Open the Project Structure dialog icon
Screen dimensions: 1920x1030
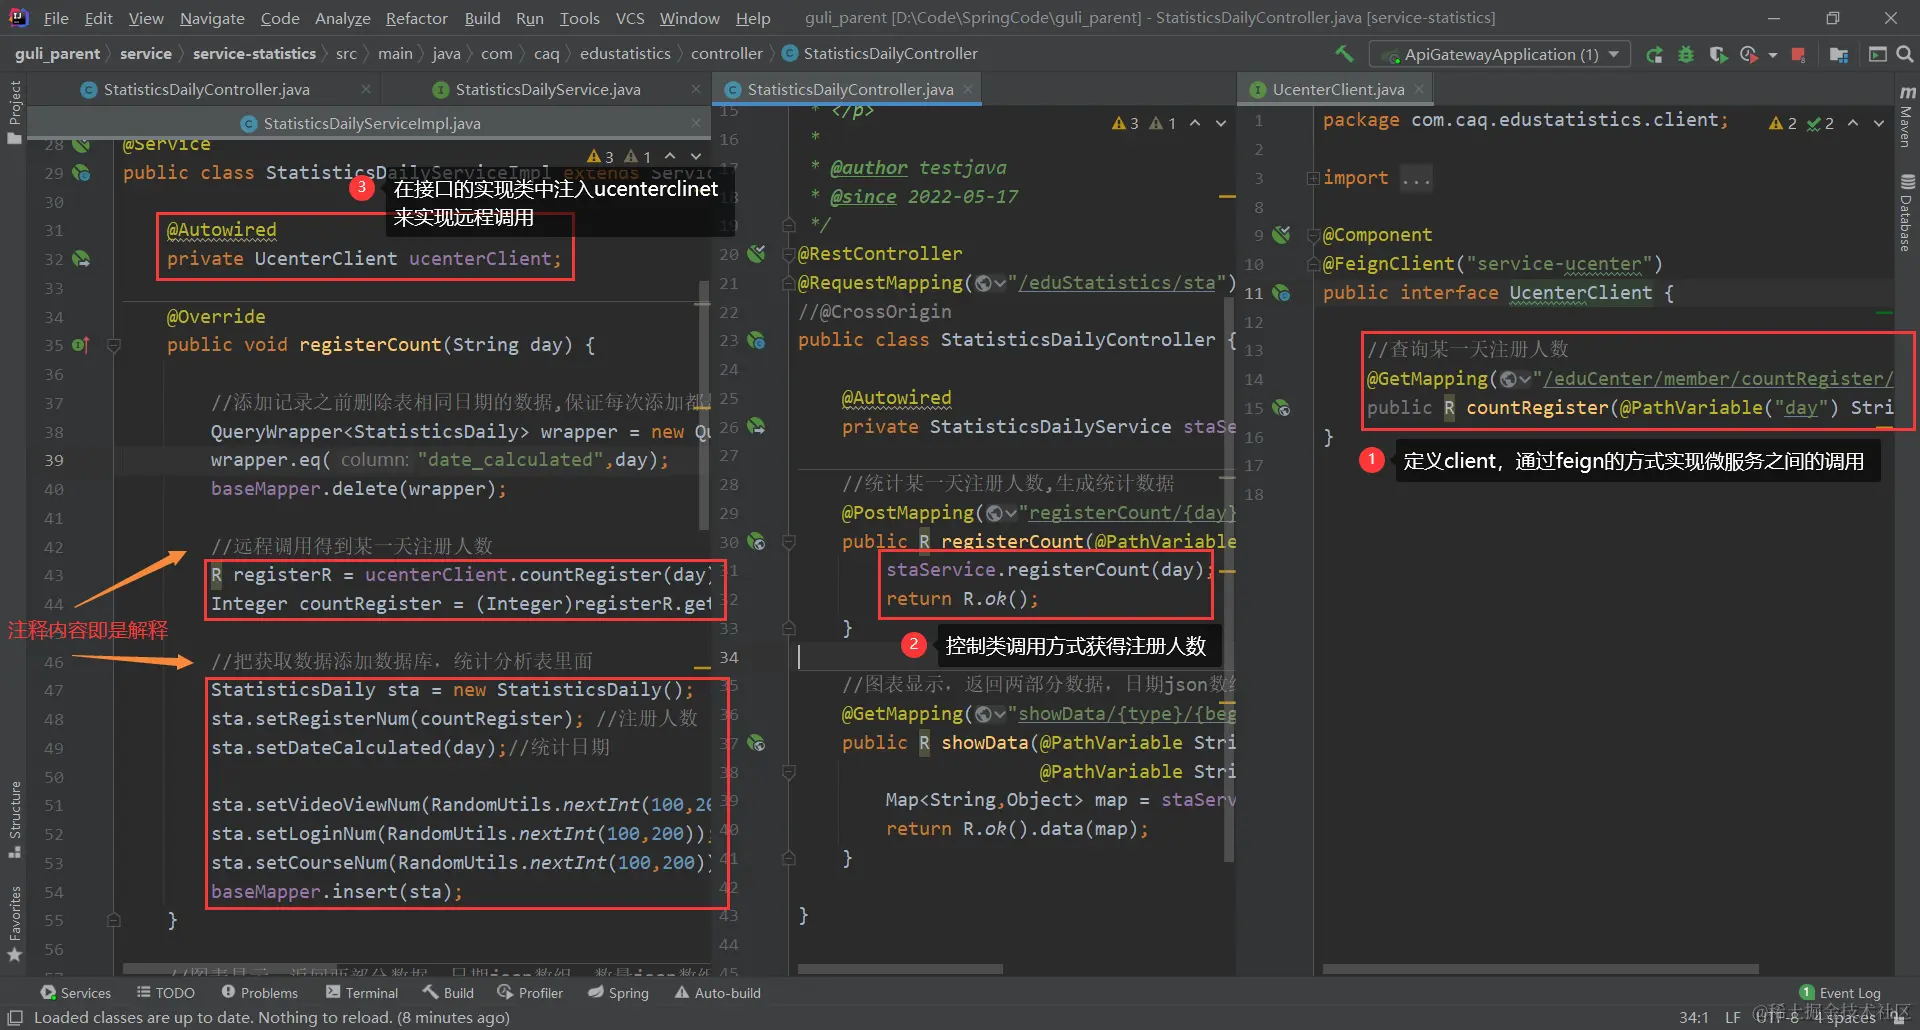[x=1838, y=54]
